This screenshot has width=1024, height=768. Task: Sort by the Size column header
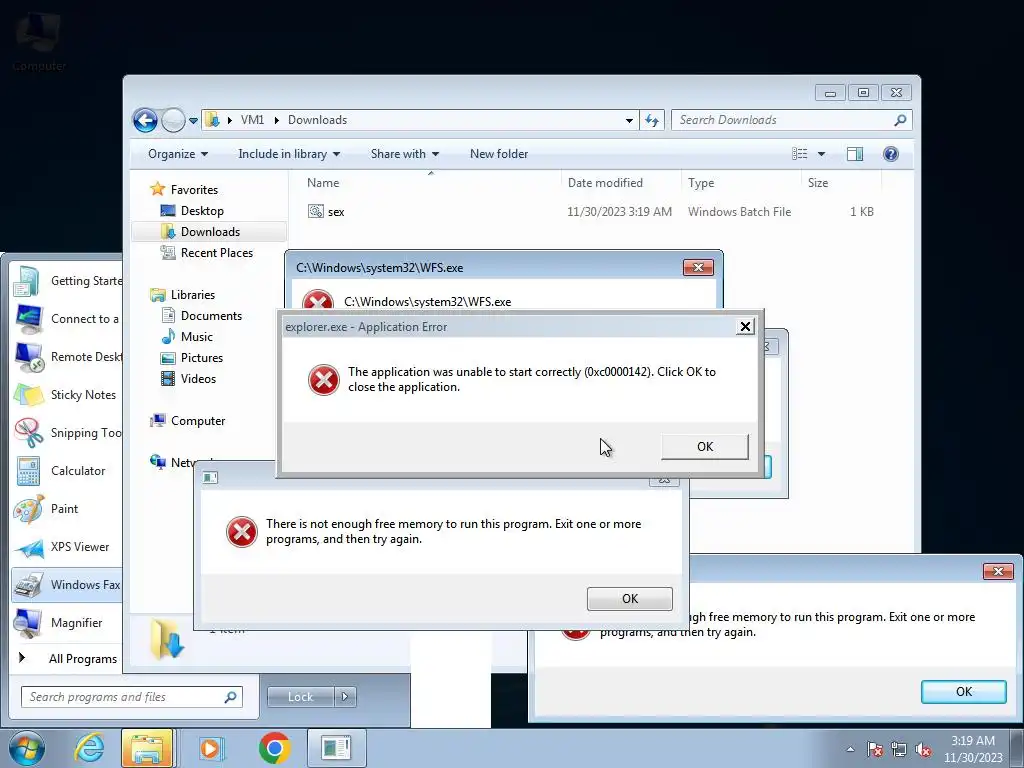[x=818, y=183]
